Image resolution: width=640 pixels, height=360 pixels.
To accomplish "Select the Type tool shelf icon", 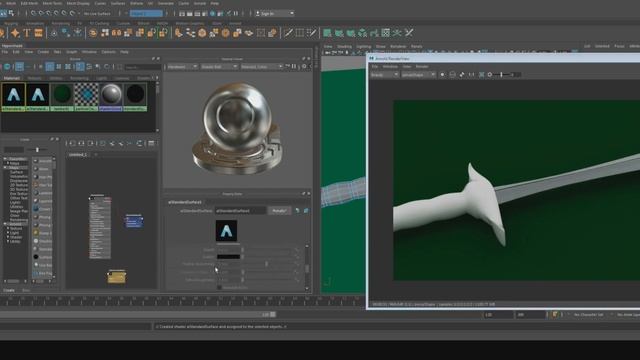I will 27,33.
